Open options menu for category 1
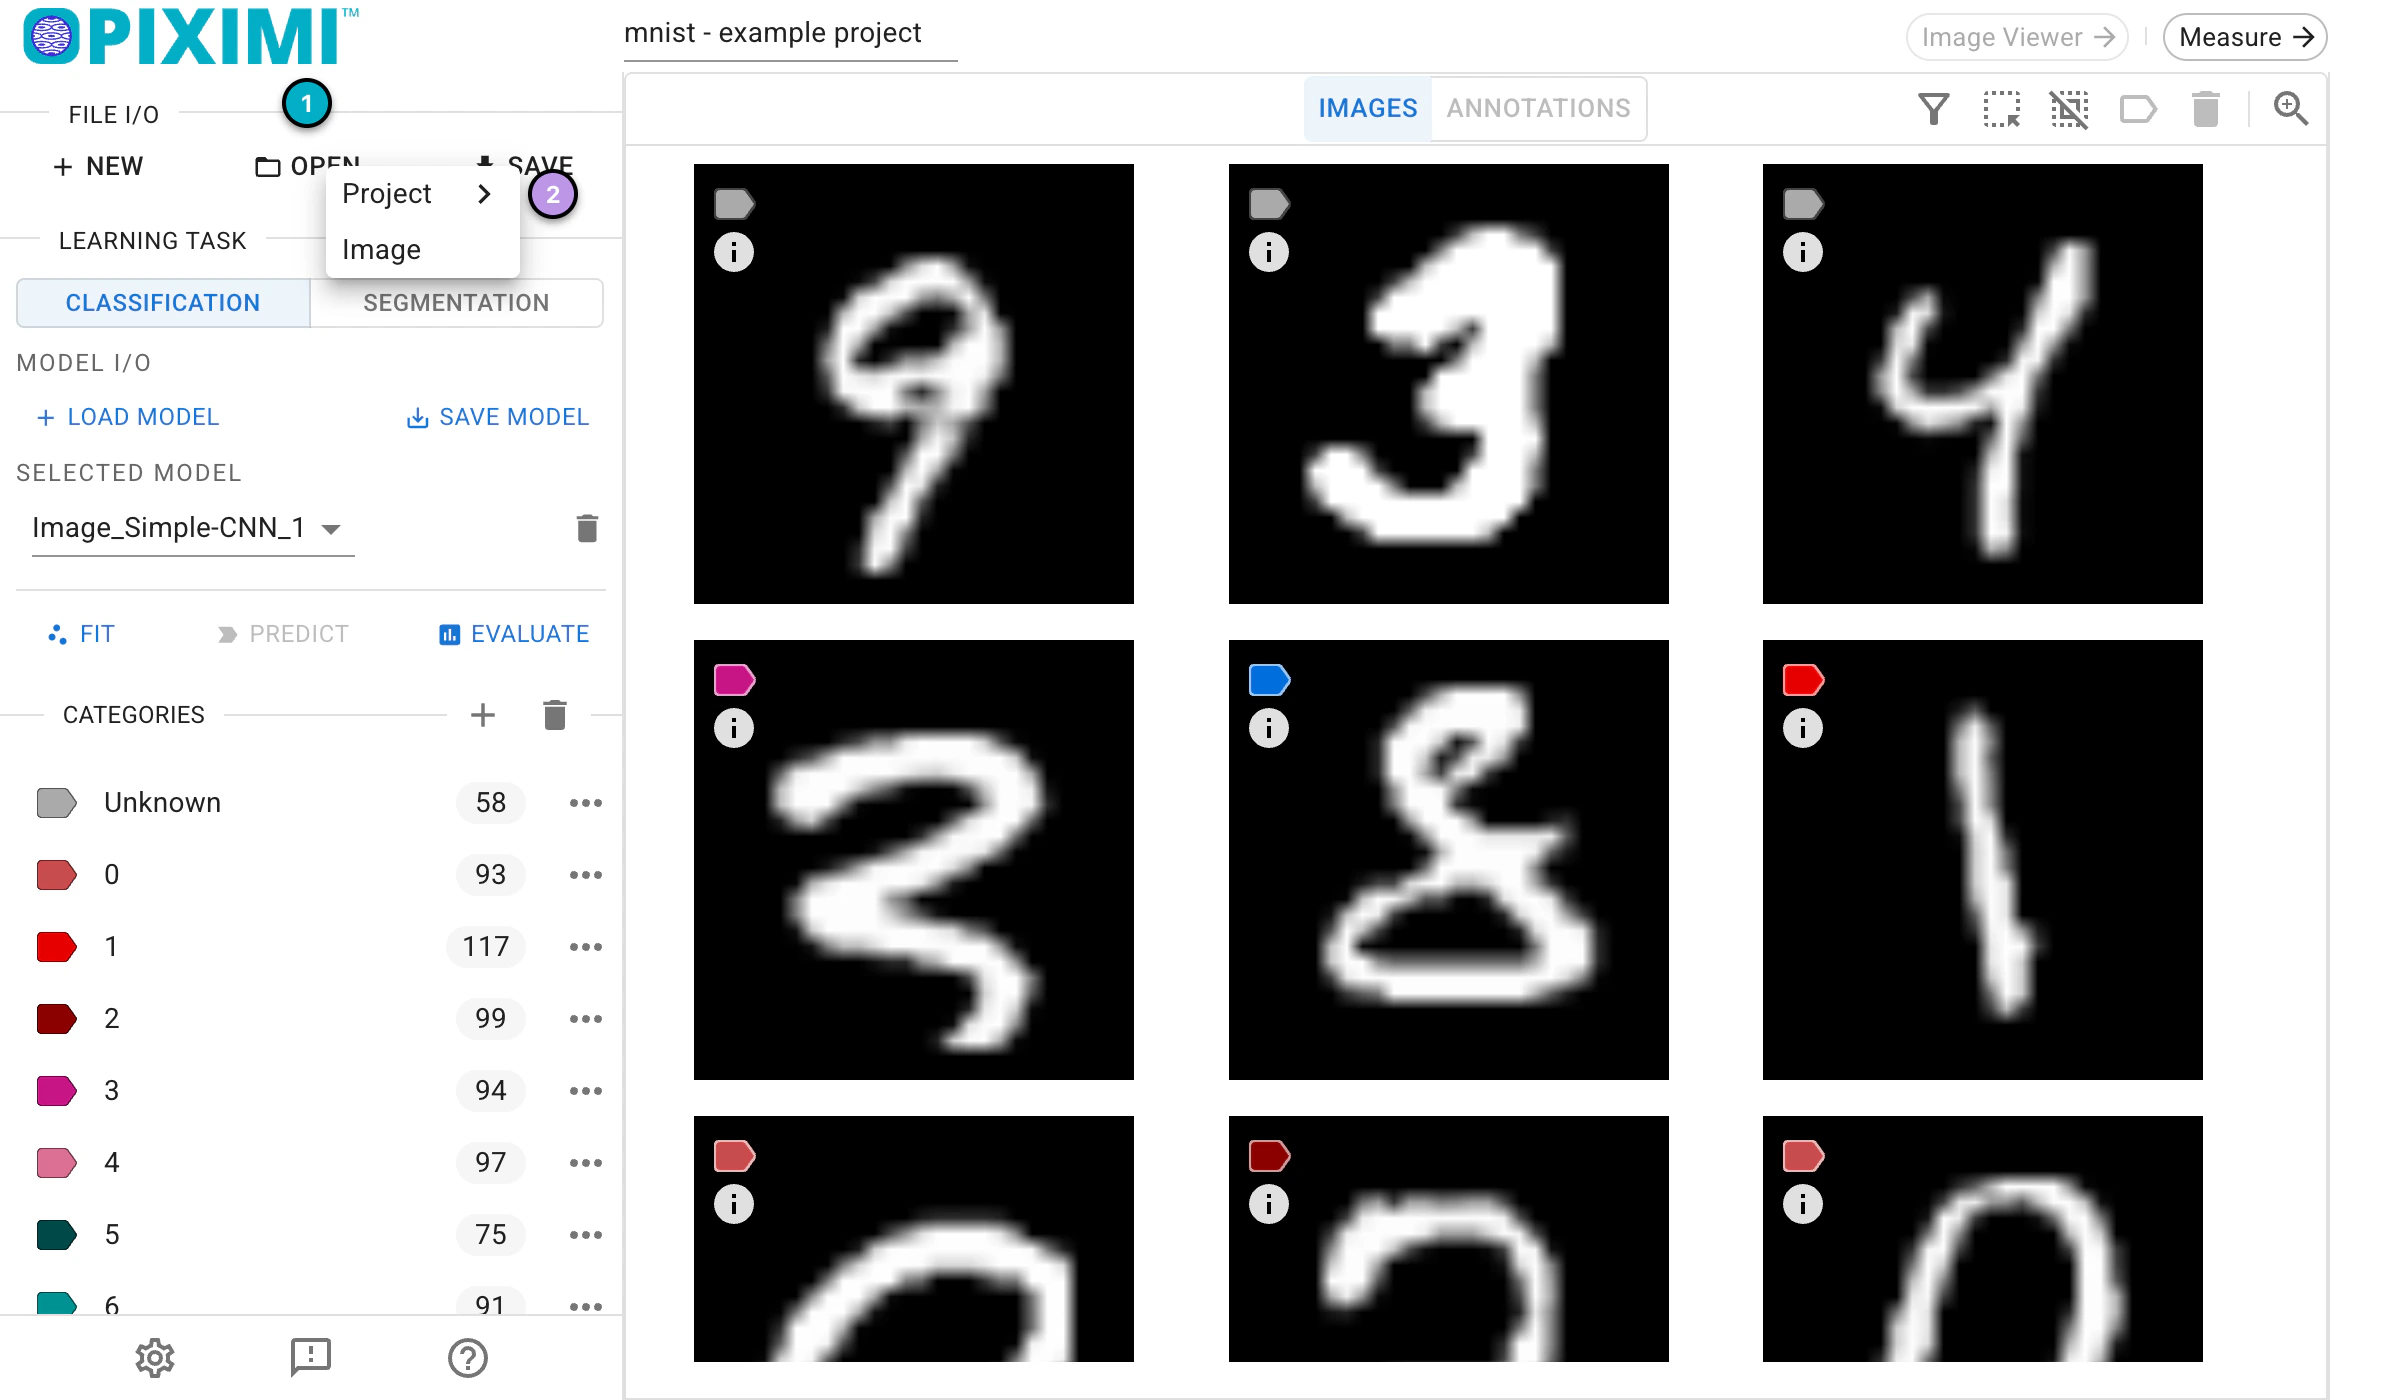The width and height of the screenshot is (2400, 1400). tap(585, 946)
